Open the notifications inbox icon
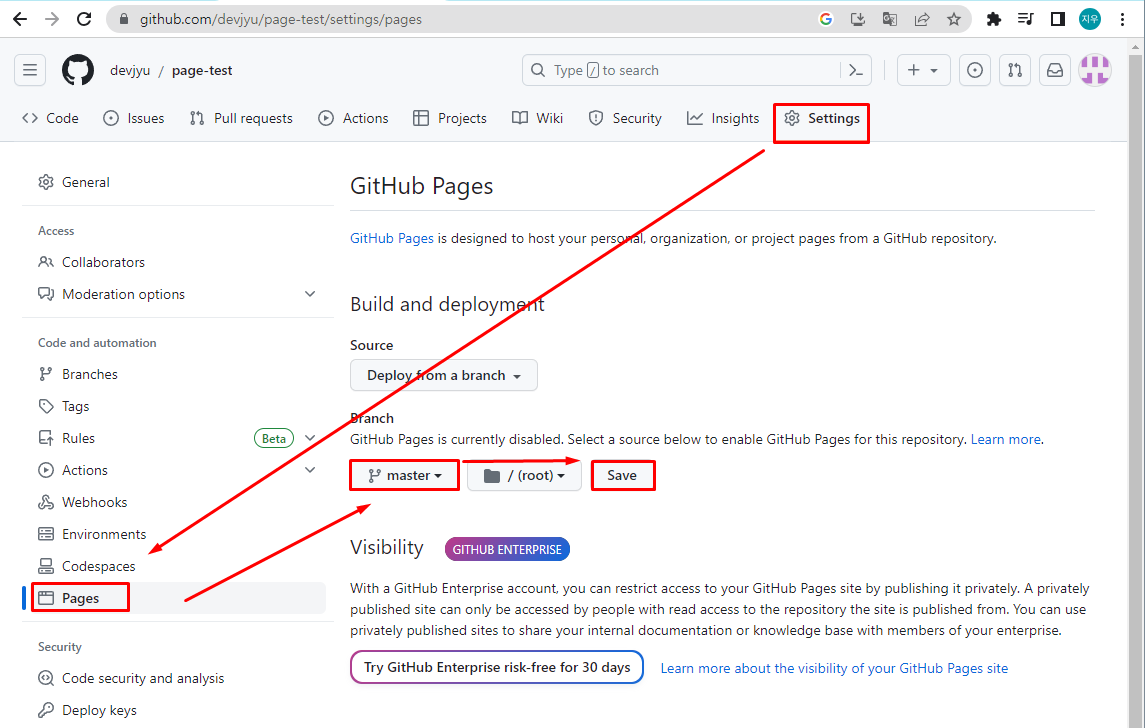This screenshot has height=728, width=1145. pyautogui.click(x=1055, y=70)
